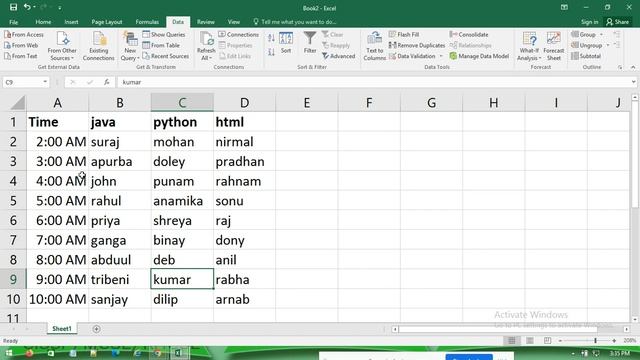640x360 pixels.
Task: Switch to the Review tab
Action: (x=206, y=22)
